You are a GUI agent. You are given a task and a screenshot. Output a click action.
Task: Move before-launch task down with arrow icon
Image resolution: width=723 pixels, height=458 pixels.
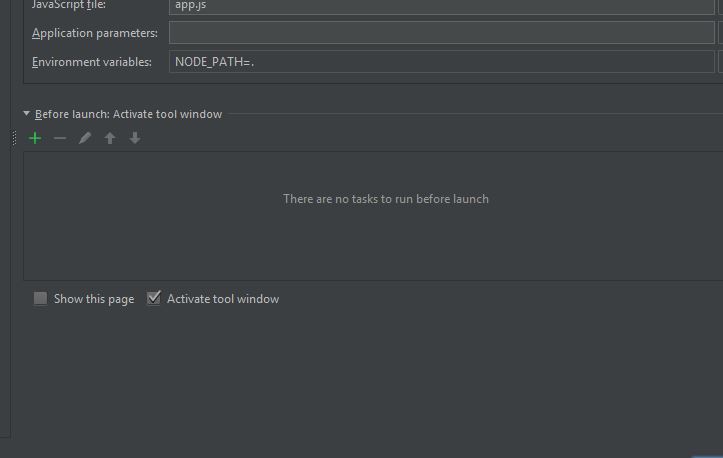click(x=135, y=138)
